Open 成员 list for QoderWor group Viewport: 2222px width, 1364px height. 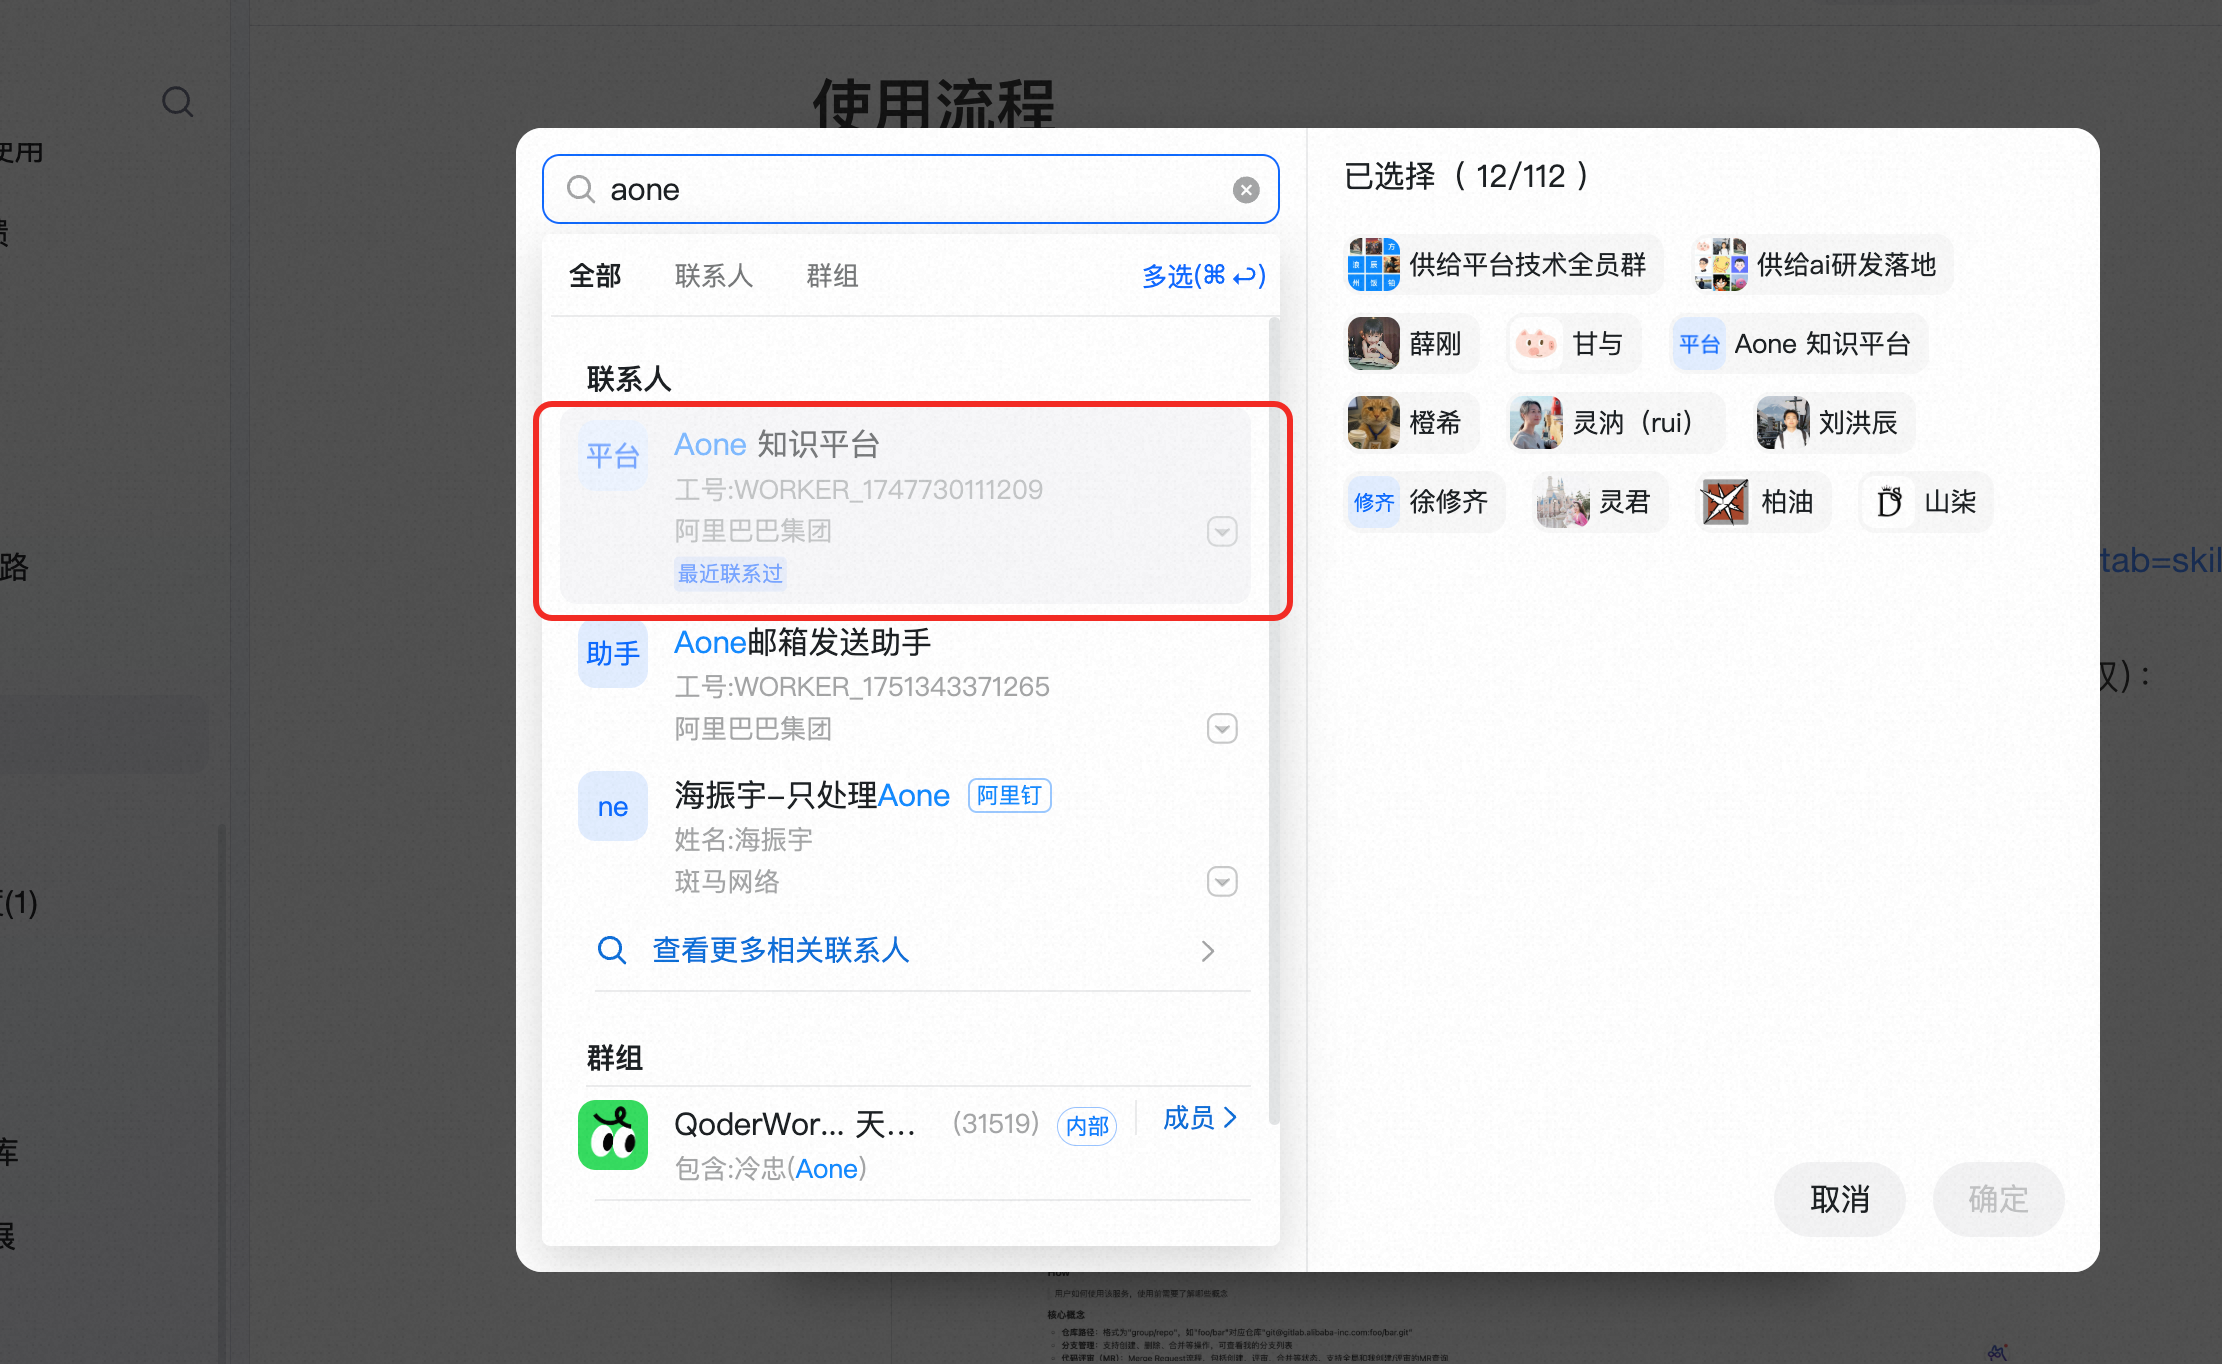tap(1200, 1118)
